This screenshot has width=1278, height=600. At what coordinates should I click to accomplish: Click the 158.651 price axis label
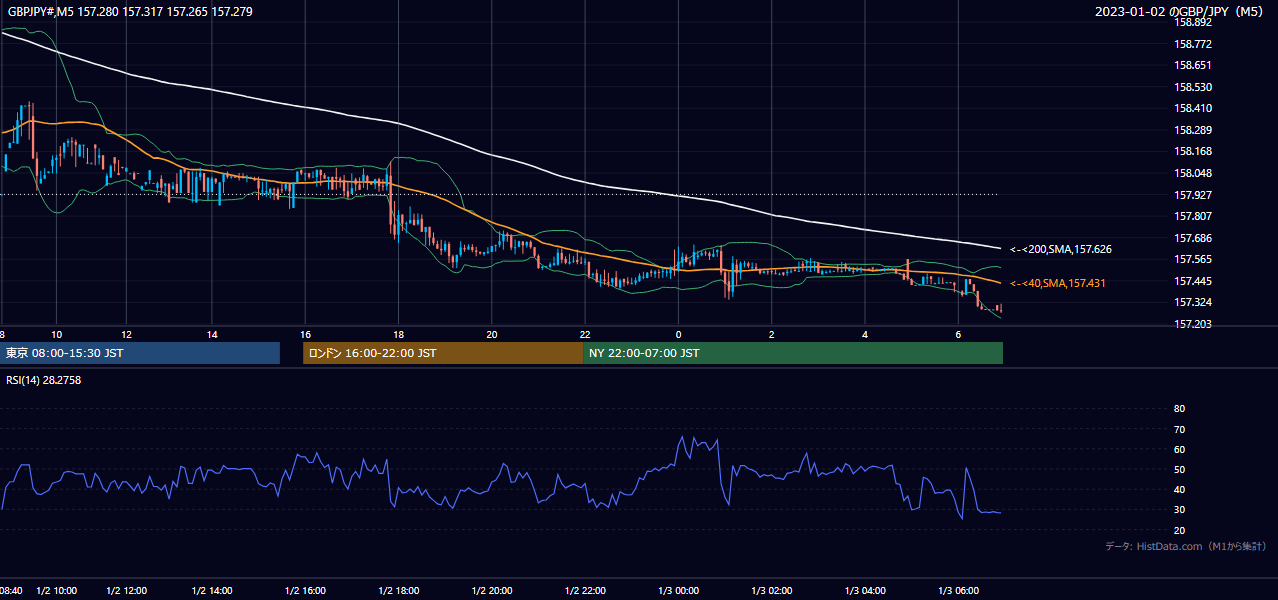click(1193, 65)
